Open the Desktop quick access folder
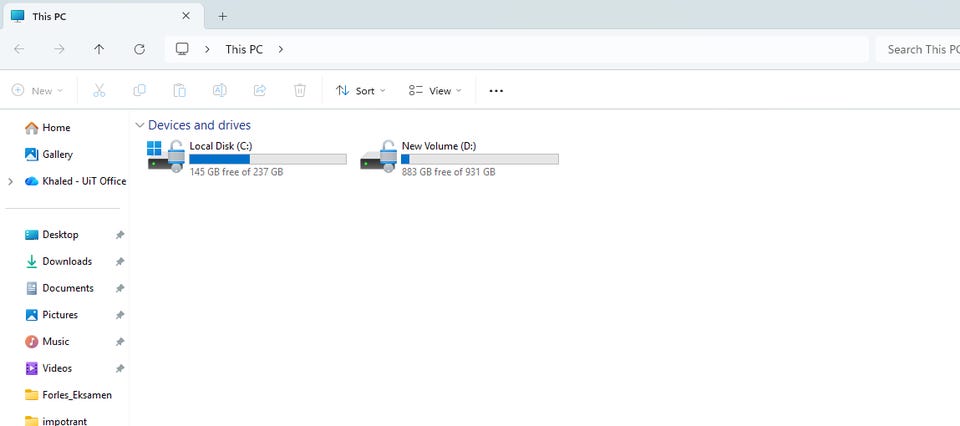Screen dimensions: 960x426 pos(51,234)
